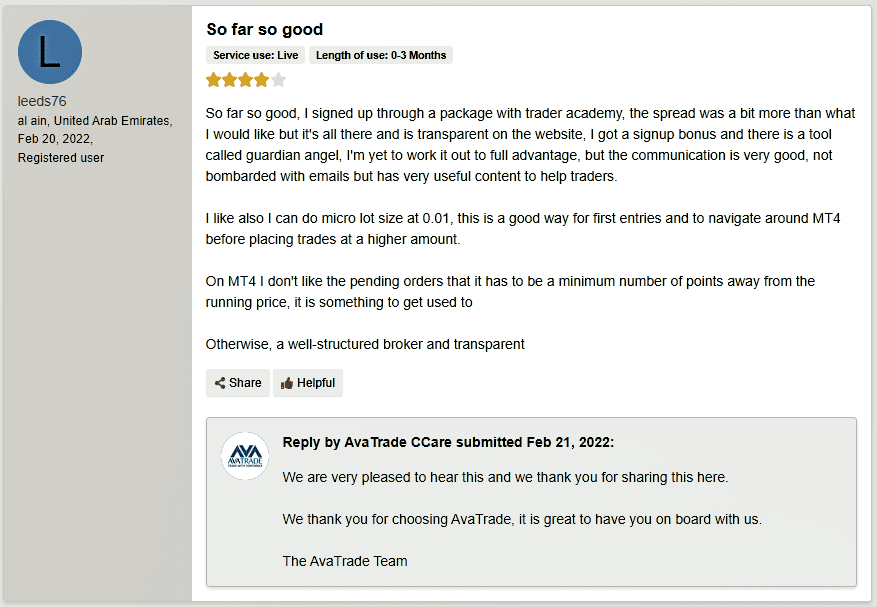This screenshot has width=877, height=607.
Task: Click the third gold rating star
Action: (246, 80)
